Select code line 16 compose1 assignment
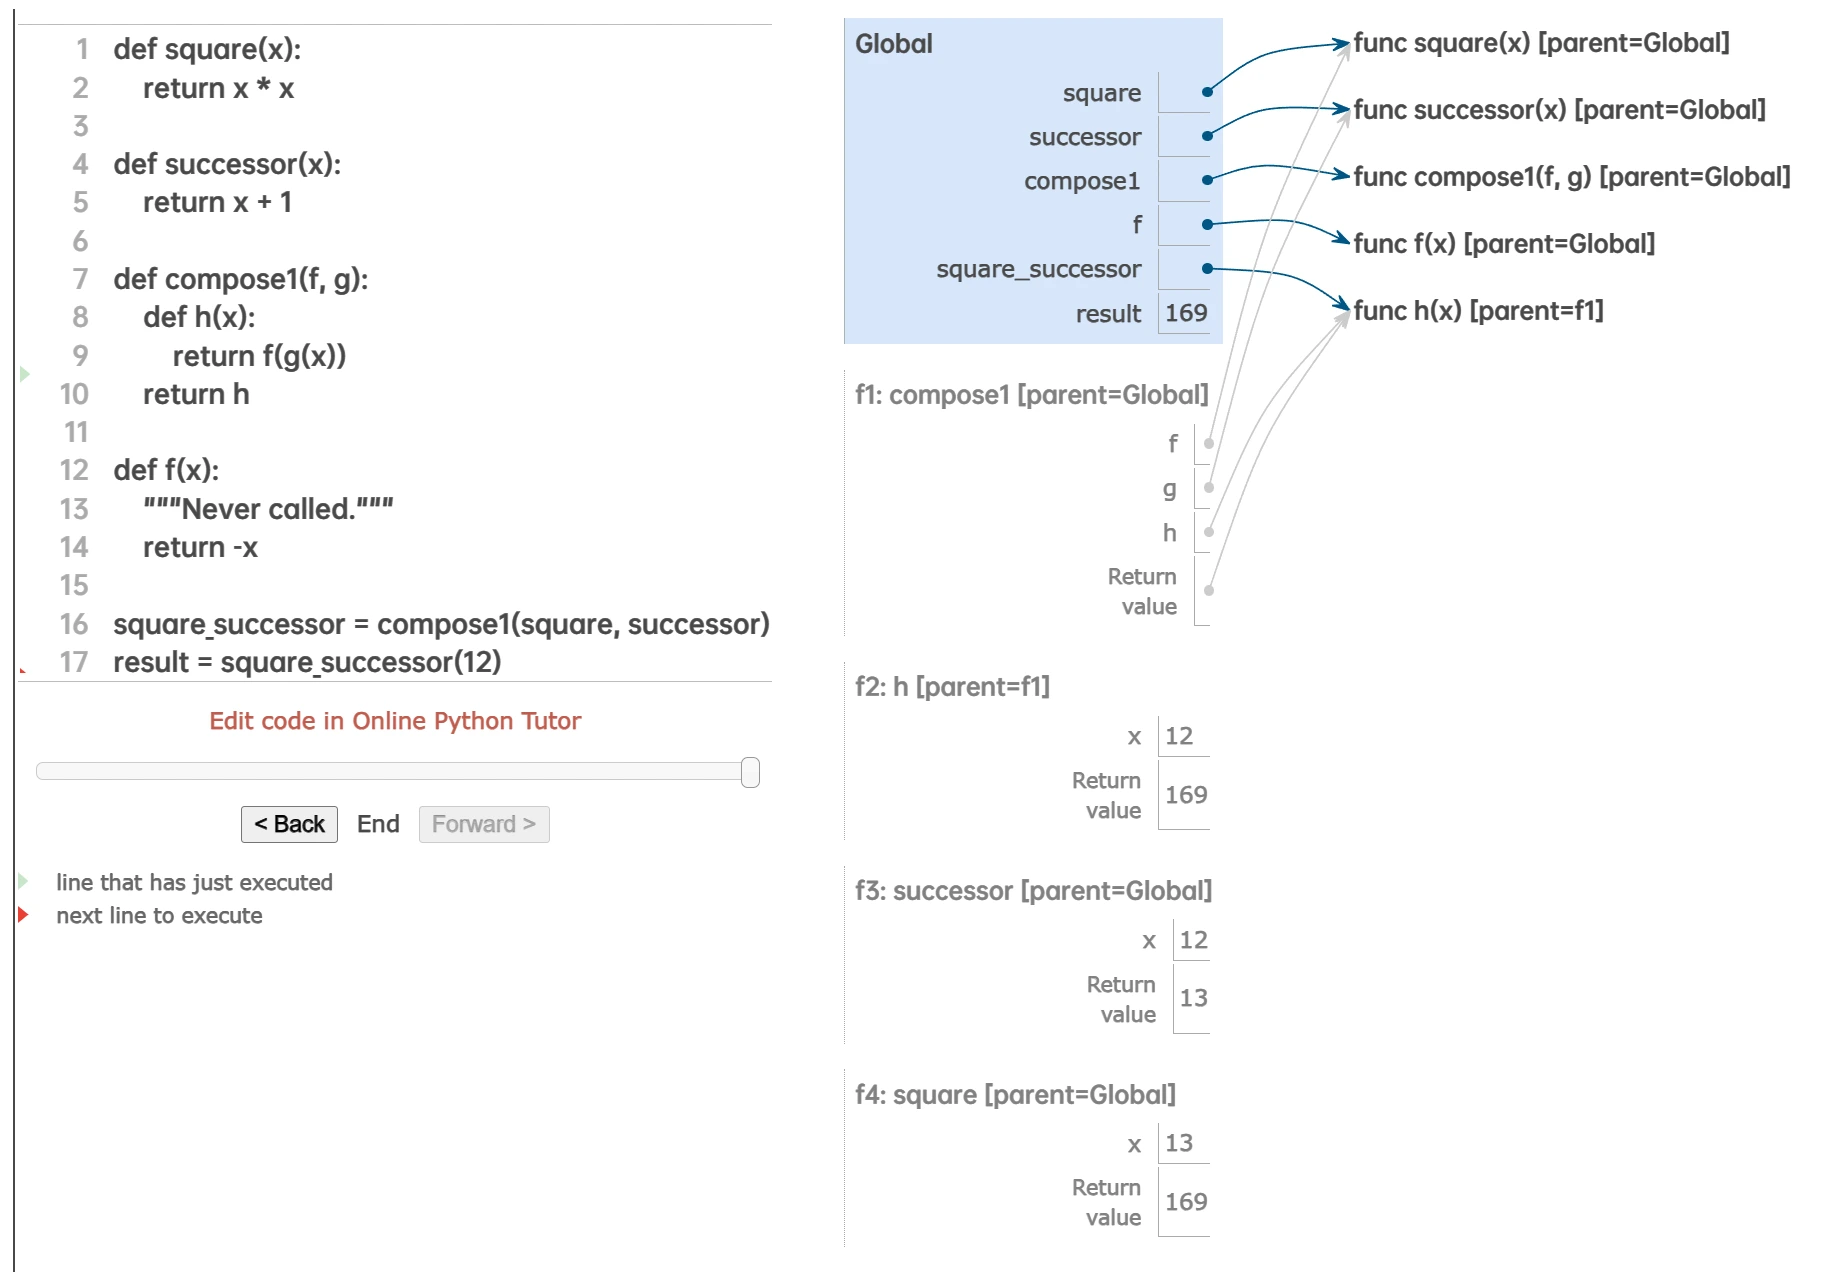The width and height of the screenshot is (1838, 1272). tap(441, 624)
